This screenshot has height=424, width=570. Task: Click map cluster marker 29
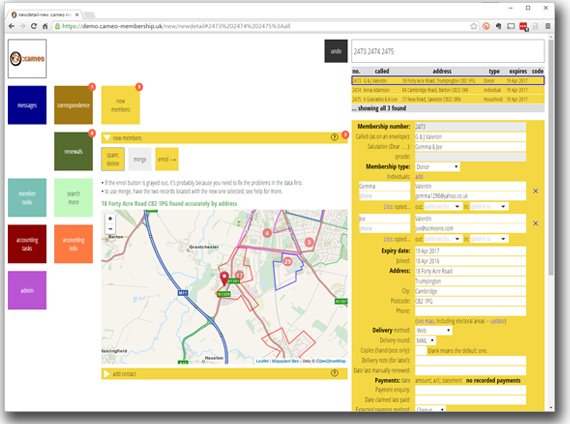288,261
